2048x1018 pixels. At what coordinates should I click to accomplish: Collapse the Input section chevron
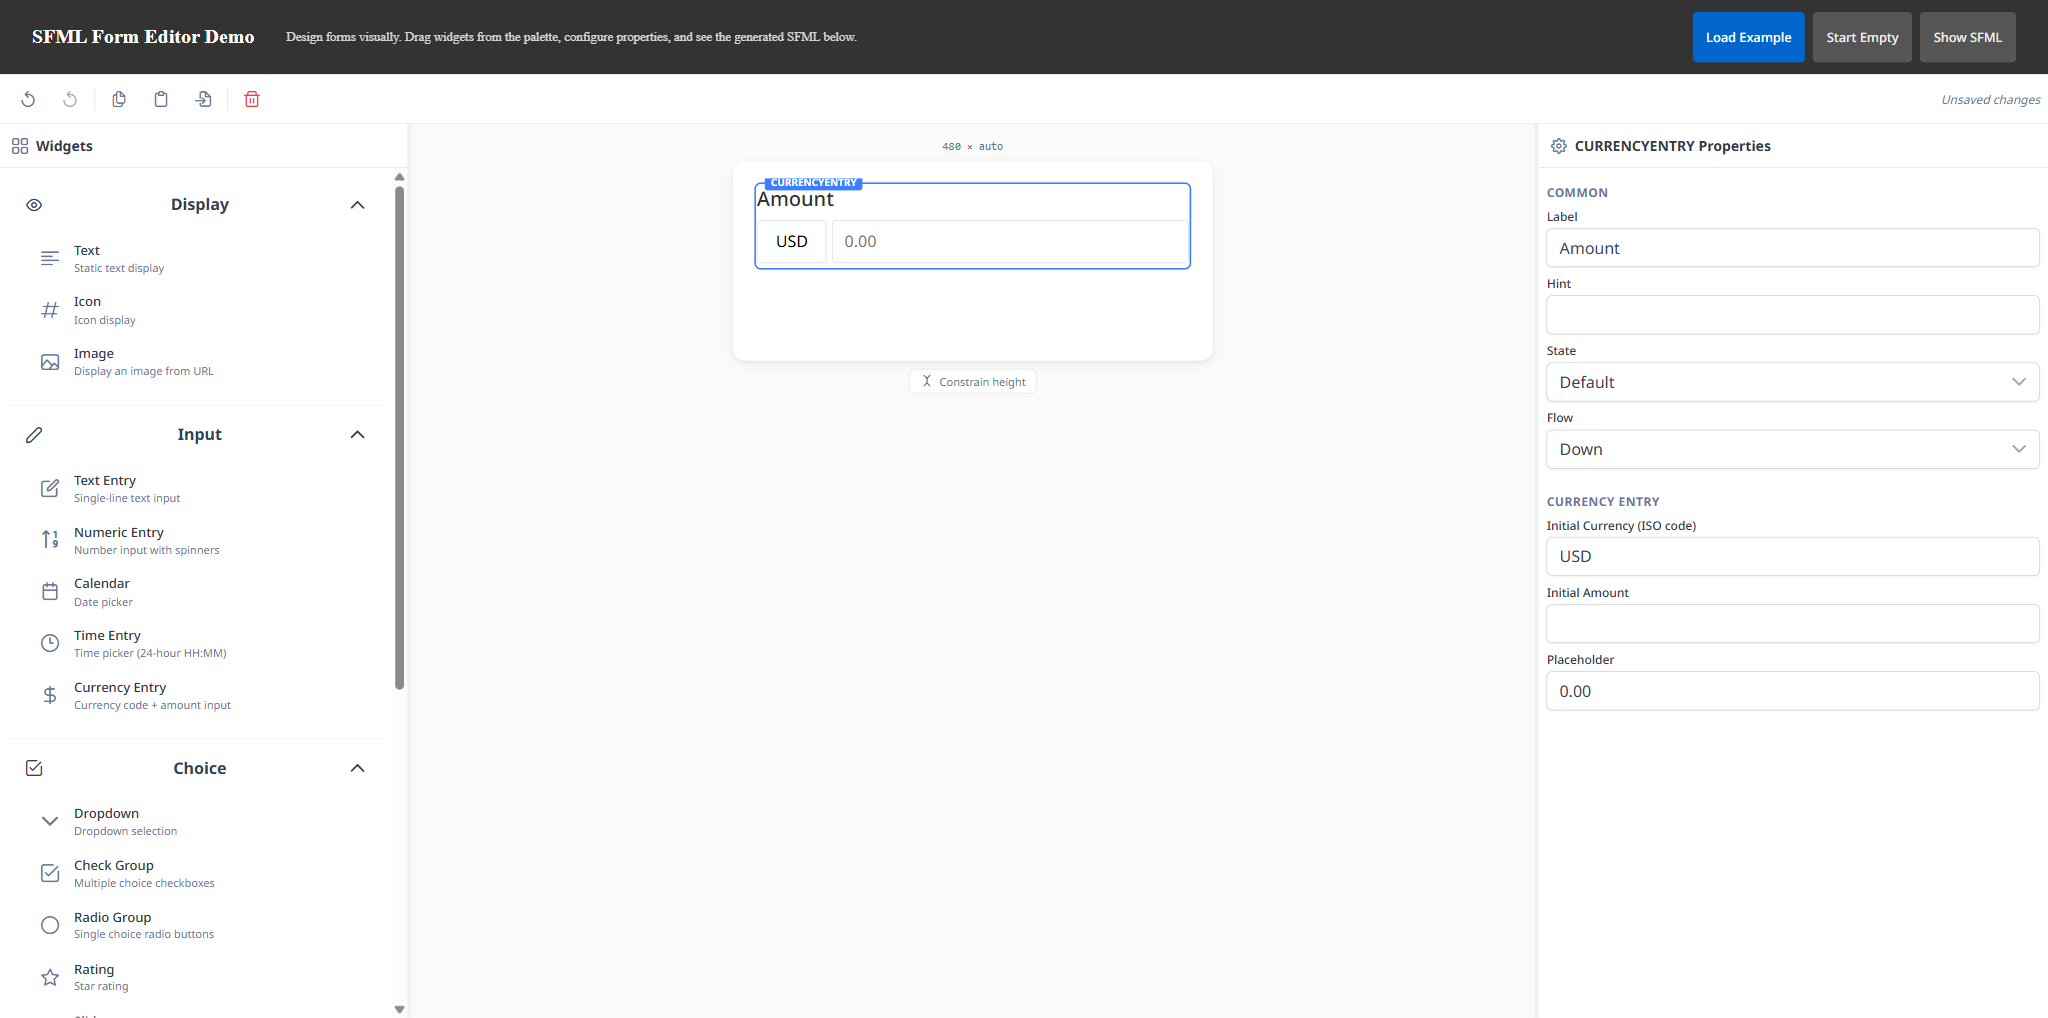pyautogui.click(x=357, y=435)
